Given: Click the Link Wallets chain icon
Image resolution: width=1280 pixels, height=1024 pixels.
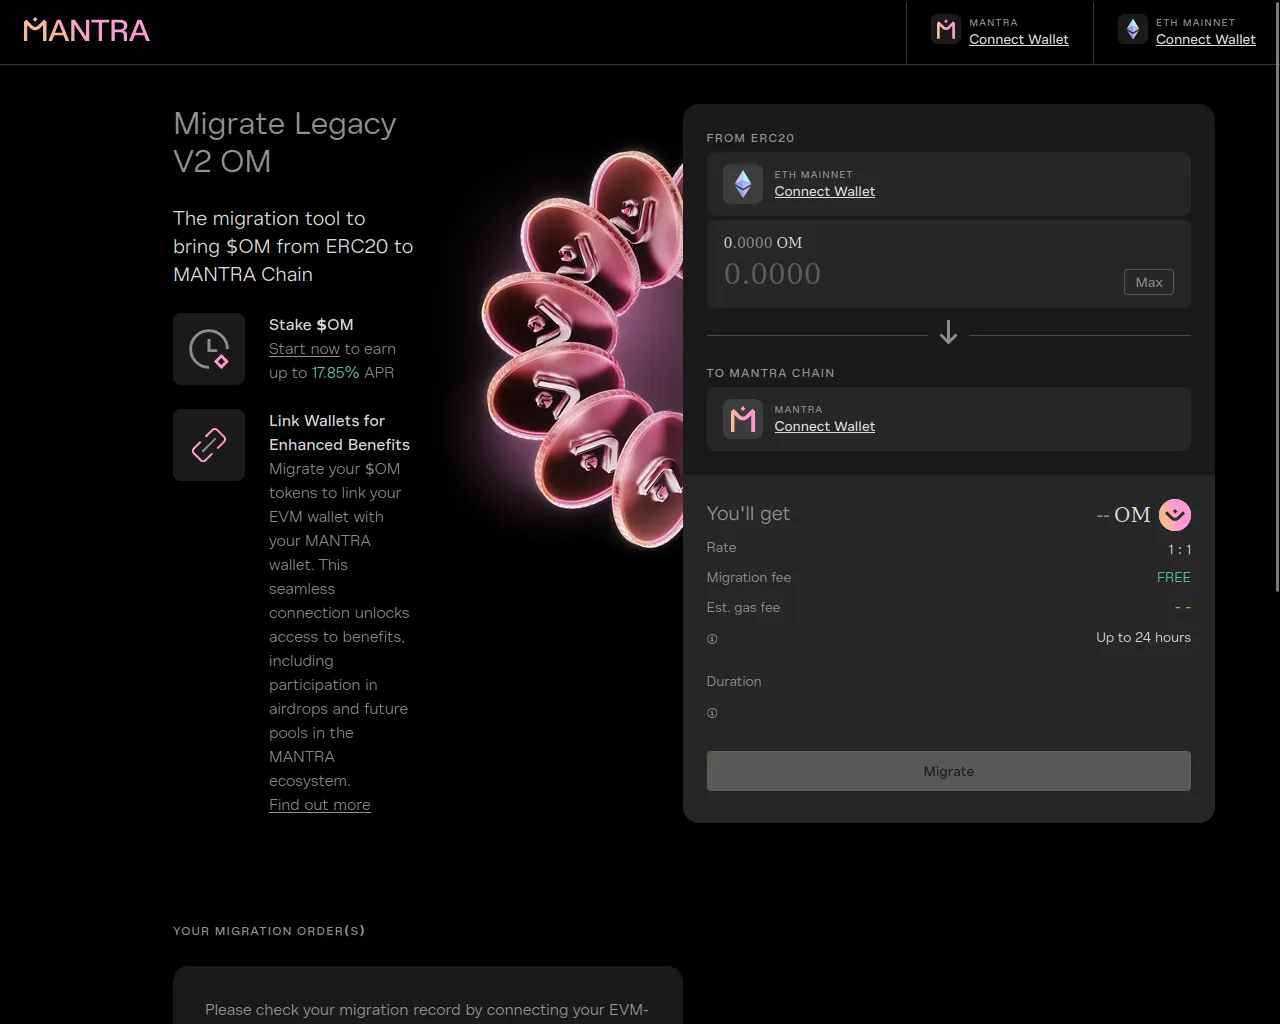Looking at the screenshot, I should (209, 445).
